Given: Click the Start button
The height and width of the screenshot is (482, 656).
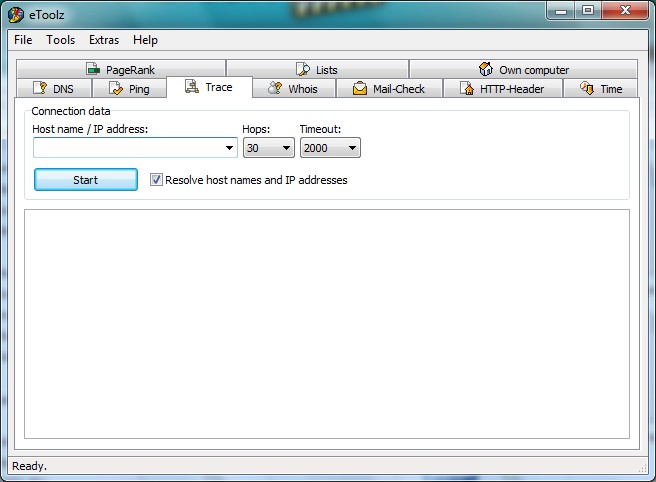Looking at the screenshot, I should (86, 179).
